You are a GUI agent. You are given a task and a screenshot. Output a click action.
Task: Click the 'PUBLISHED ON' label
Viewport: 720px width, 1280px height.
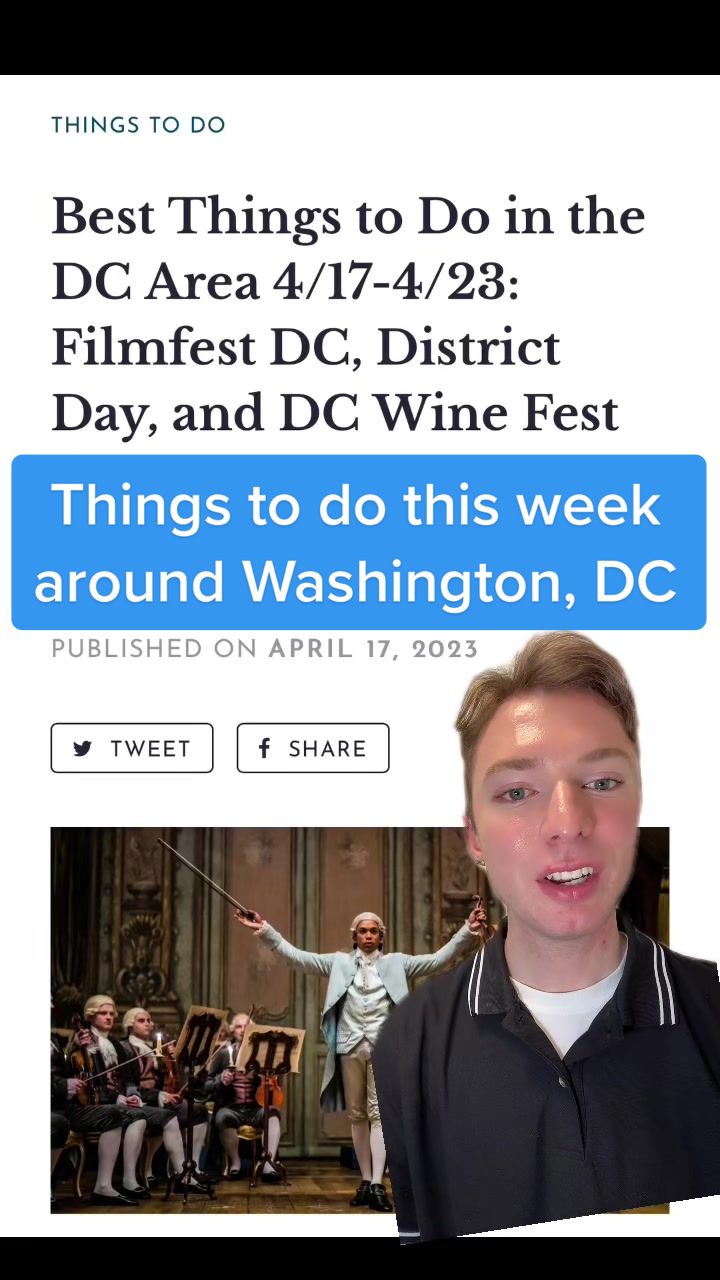coord(155,648)
